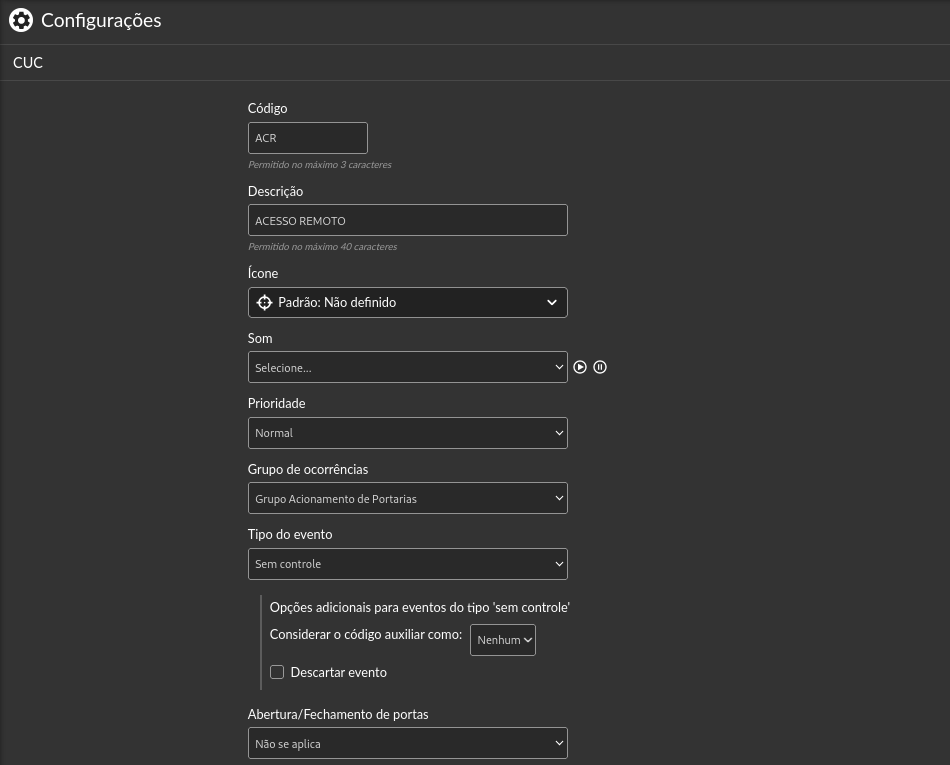The height and width of the screenshot is (765, 950).
Task: Play the selected sound
Action: [580, 367]
